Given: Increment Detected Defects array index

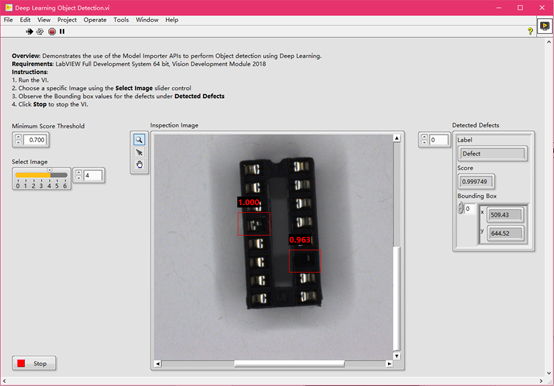Looking at the screenshot, I should (x=424, y=137).
